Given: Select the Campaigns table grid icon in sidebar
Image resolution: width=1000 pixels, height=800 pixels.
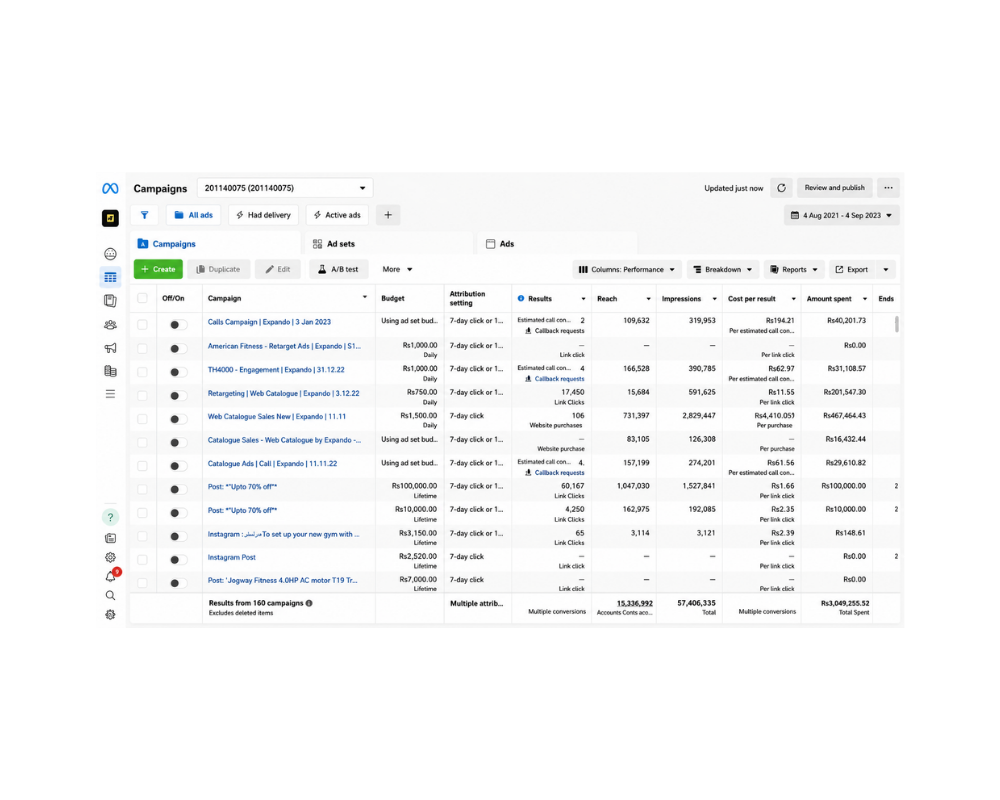Looking at the screenshot, I should point(110,278).
